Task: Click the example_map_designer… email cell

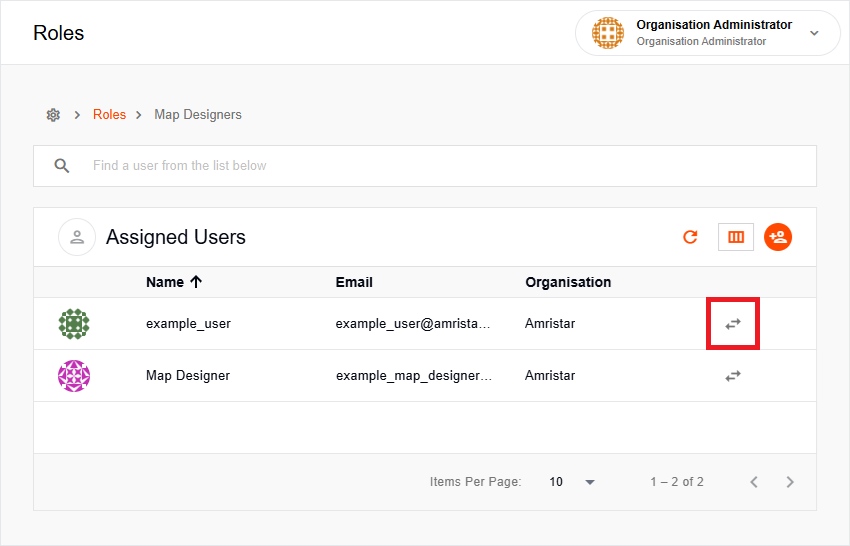Action: pyautogui.click(x=414, y=376)
